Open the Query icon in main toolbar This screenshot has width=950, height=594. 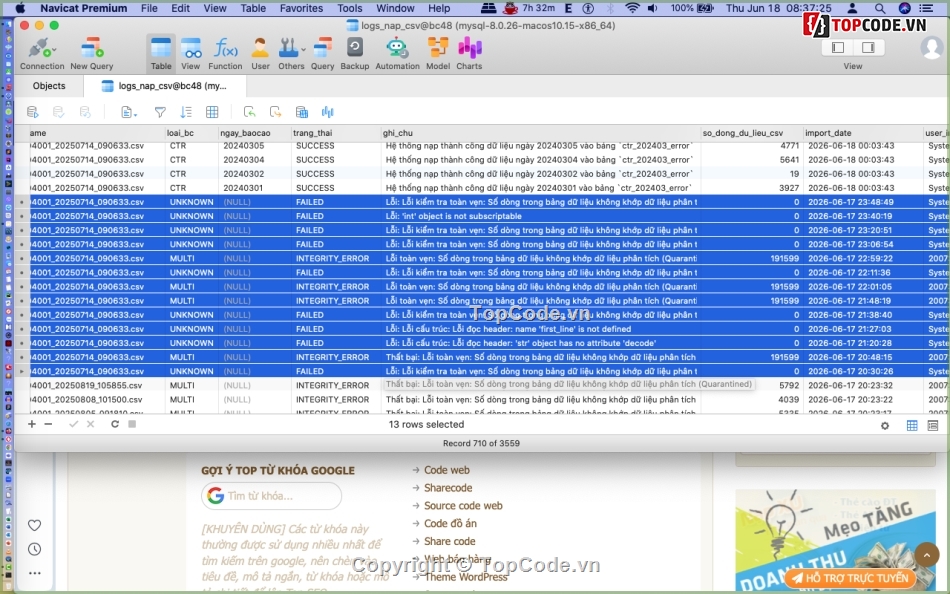click(322, 53)
